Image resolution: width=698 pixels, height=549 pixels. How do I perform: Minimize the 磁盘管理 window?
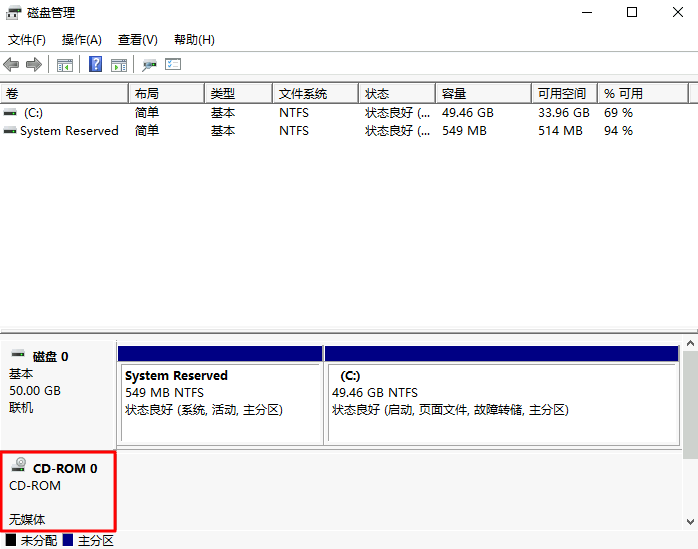coord(587,12)
